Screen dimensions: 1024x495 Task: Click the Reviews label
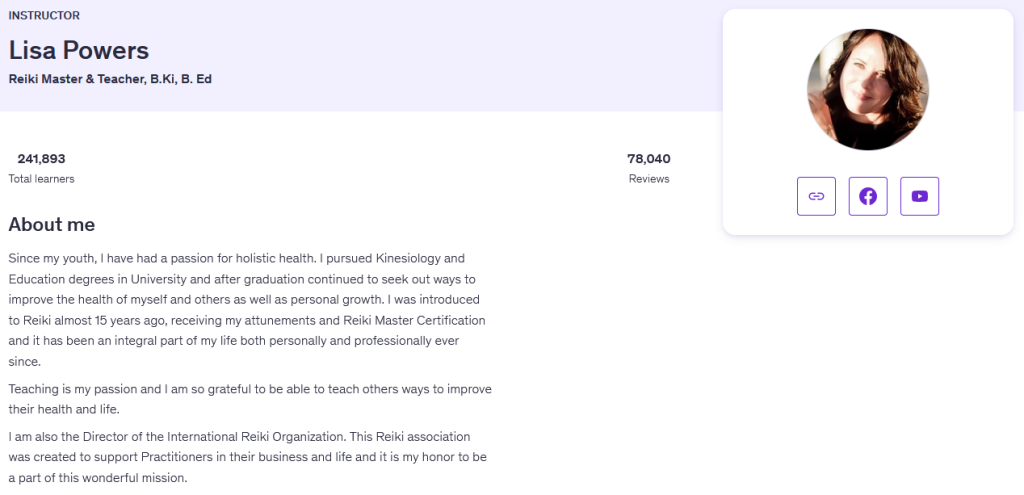coord(648,179)
